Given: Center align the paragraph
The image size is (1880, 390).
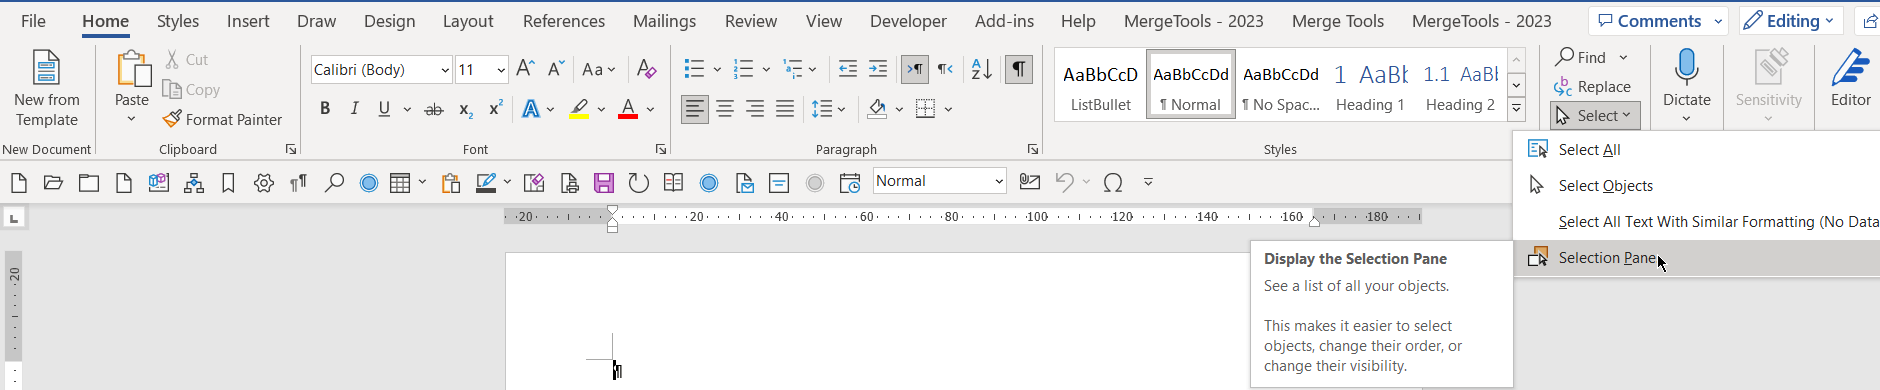Looking at the screenshot, I should (724, 109).
